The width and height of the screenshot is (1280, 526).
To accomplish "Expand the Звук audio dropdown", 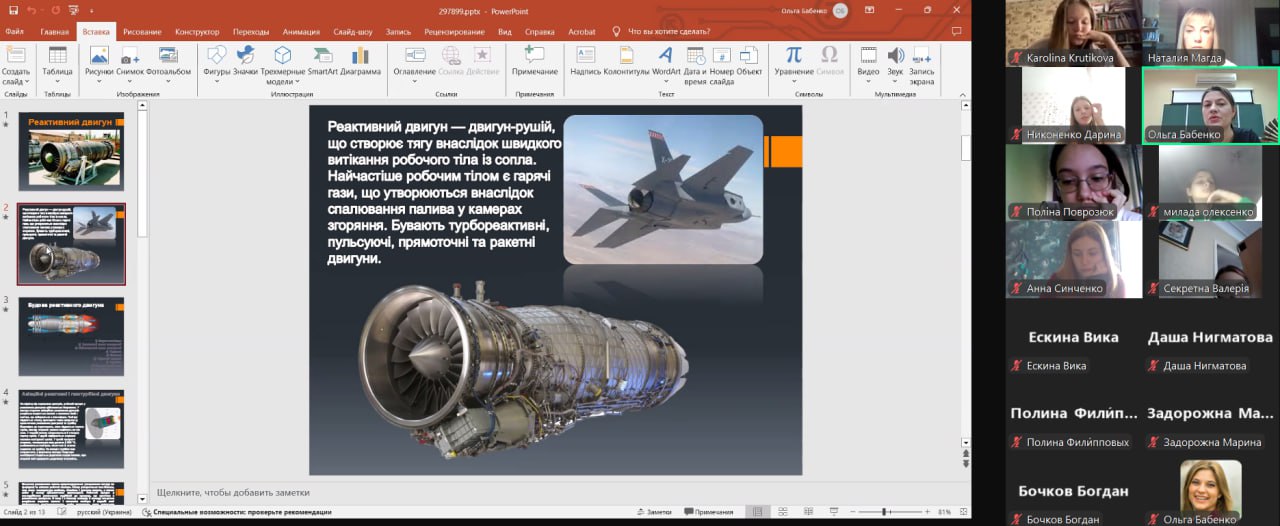I will [x=895, y=81].
